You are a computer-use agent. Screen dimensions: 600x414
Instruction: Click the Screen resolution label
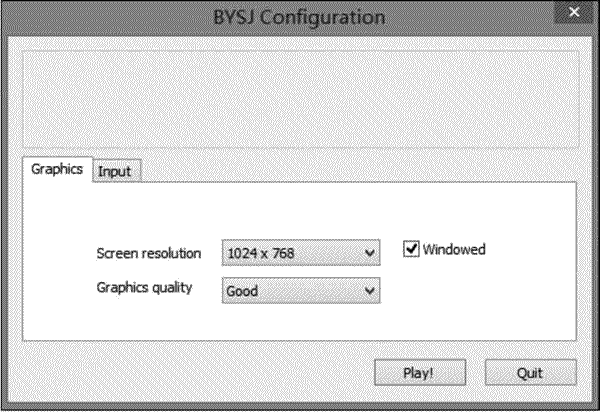click(149, 252)
